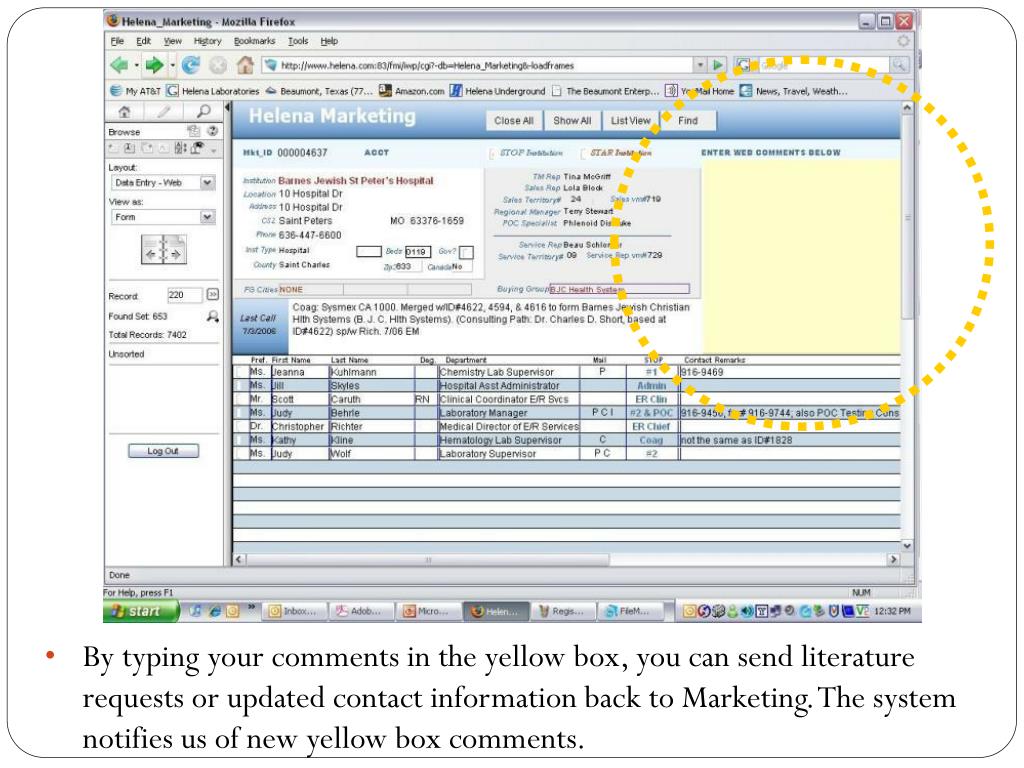Open the Firefox Home page icon
Viewport: 1024px width, 768px height.
(x=245, y=65)
